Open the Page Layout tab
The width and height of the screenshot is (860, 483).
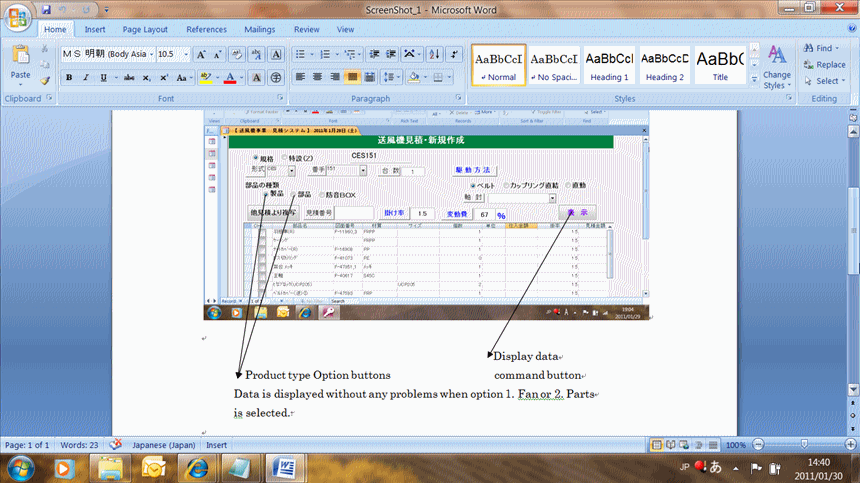tap(145, 30)
